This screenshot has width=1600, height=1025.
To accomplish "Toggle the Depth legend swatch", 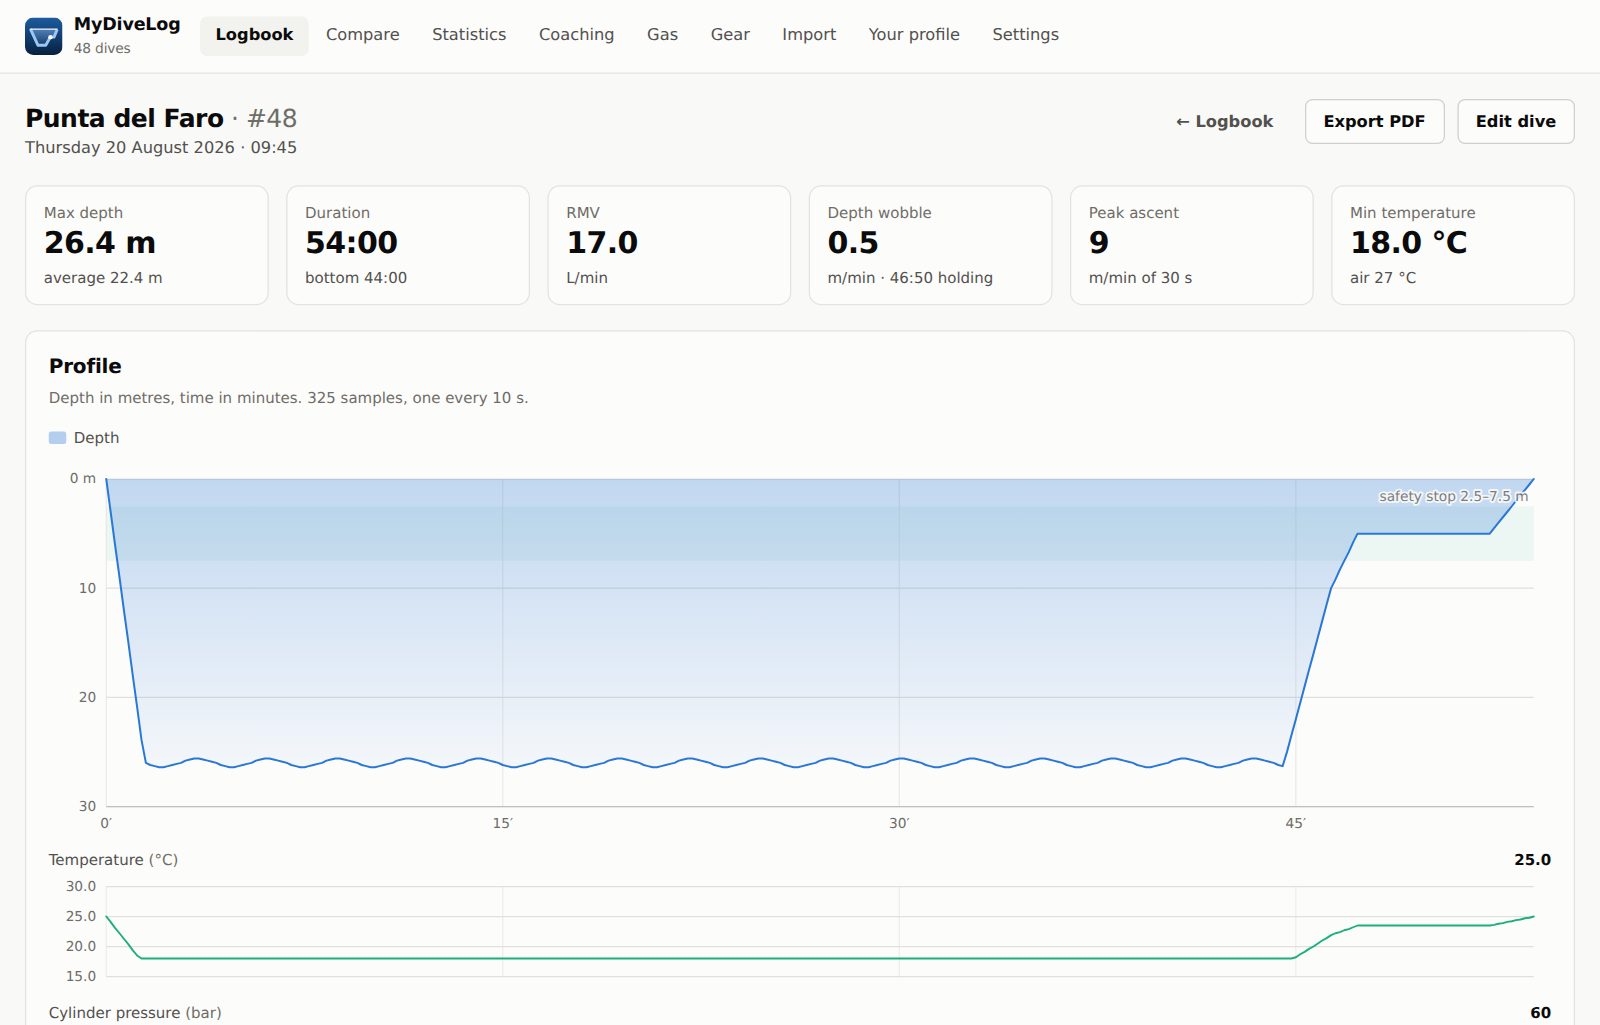I will point(57,438).
